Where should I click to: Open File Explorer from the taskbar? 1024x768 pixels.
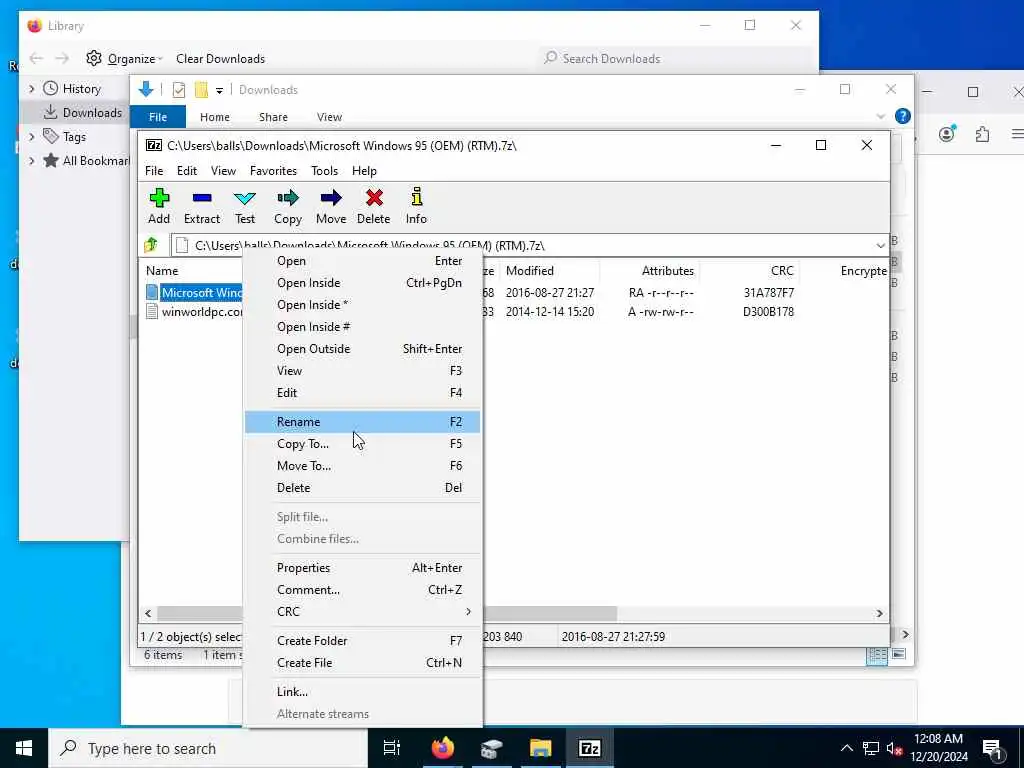pyautogui.click(x=541, y=748)
